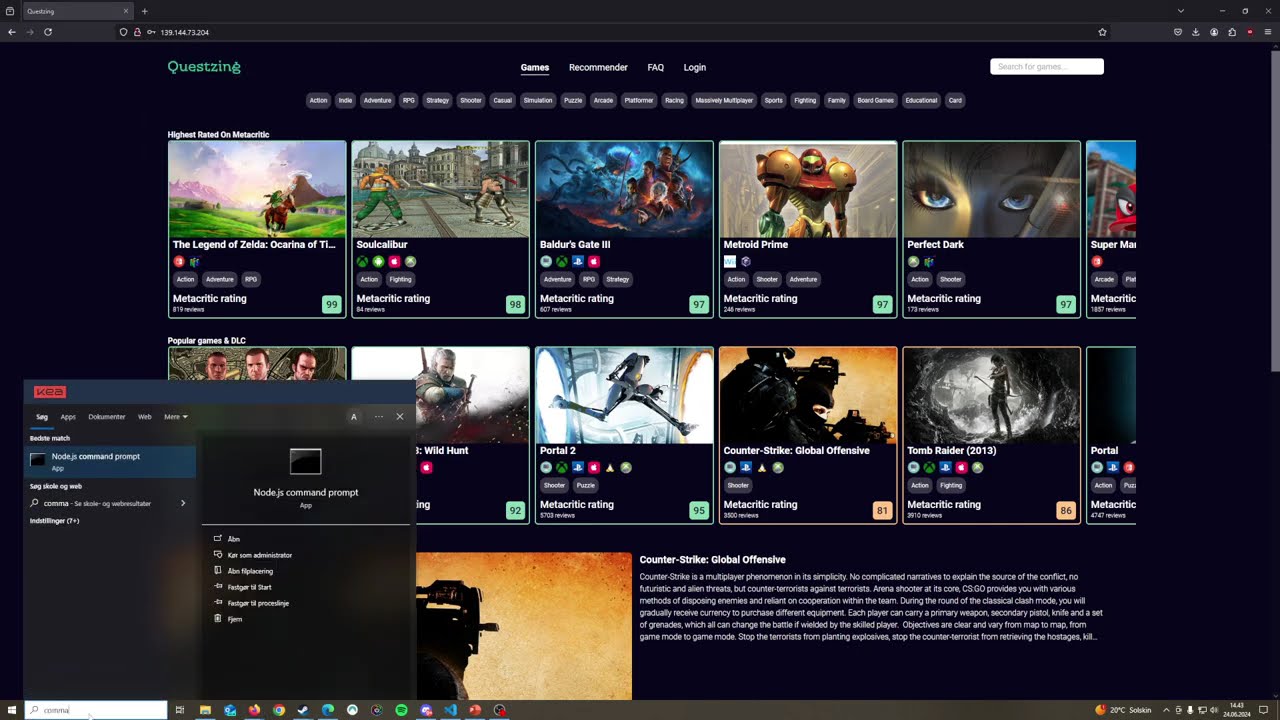Open the Metroid Prime card image
The width and height of the screenshot is (1280, 720).
click(808, 189)
